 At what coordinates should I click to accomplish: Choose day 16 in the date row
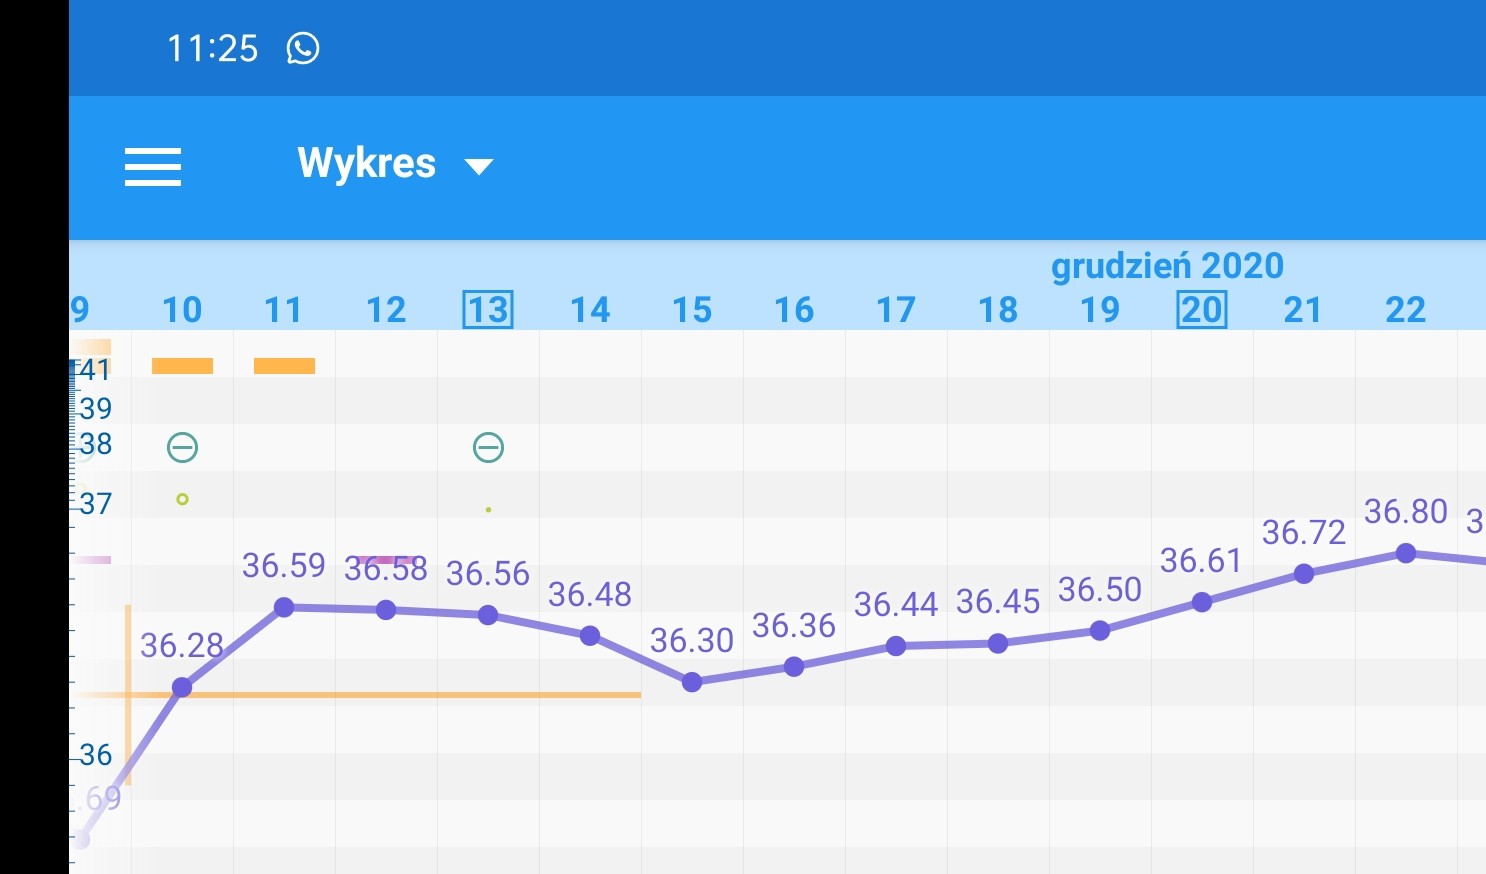794,310
